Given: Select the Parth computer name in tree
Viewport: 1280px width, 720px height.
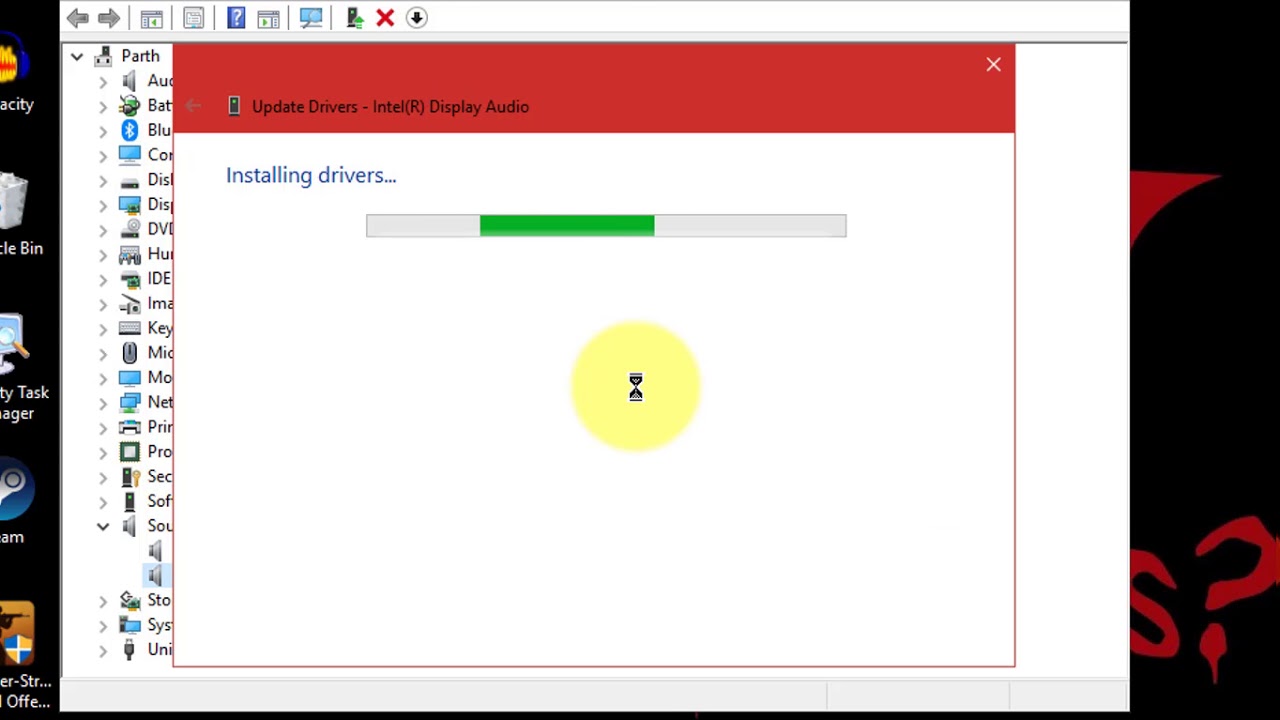Looking at the screenshot, I should coord(140,56).
